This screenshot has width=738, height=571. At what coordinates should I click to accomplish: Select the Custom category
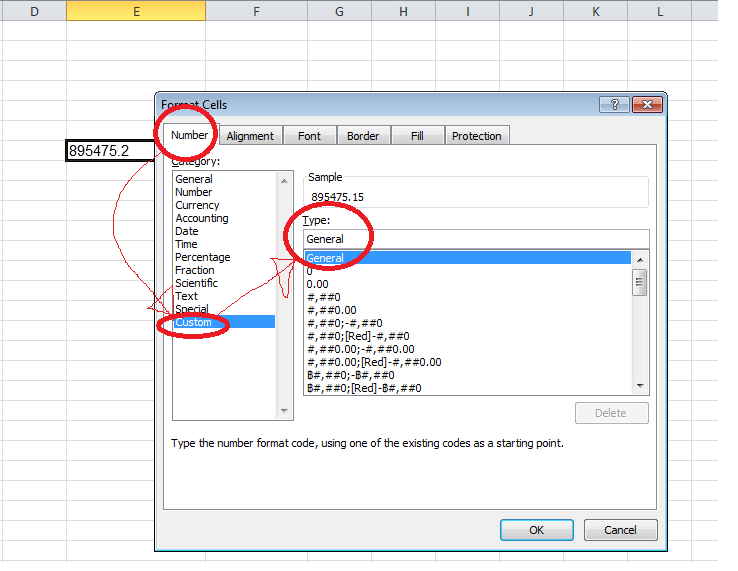(x=225, y=322)
